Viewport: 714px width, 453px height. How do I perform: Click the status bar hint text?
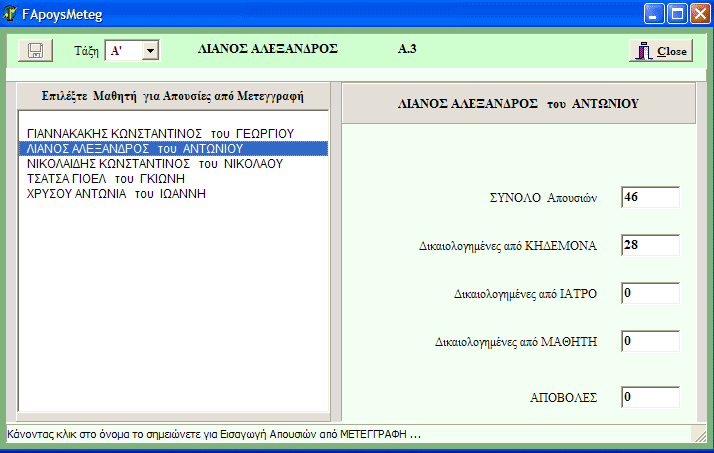tap(214, 435)
